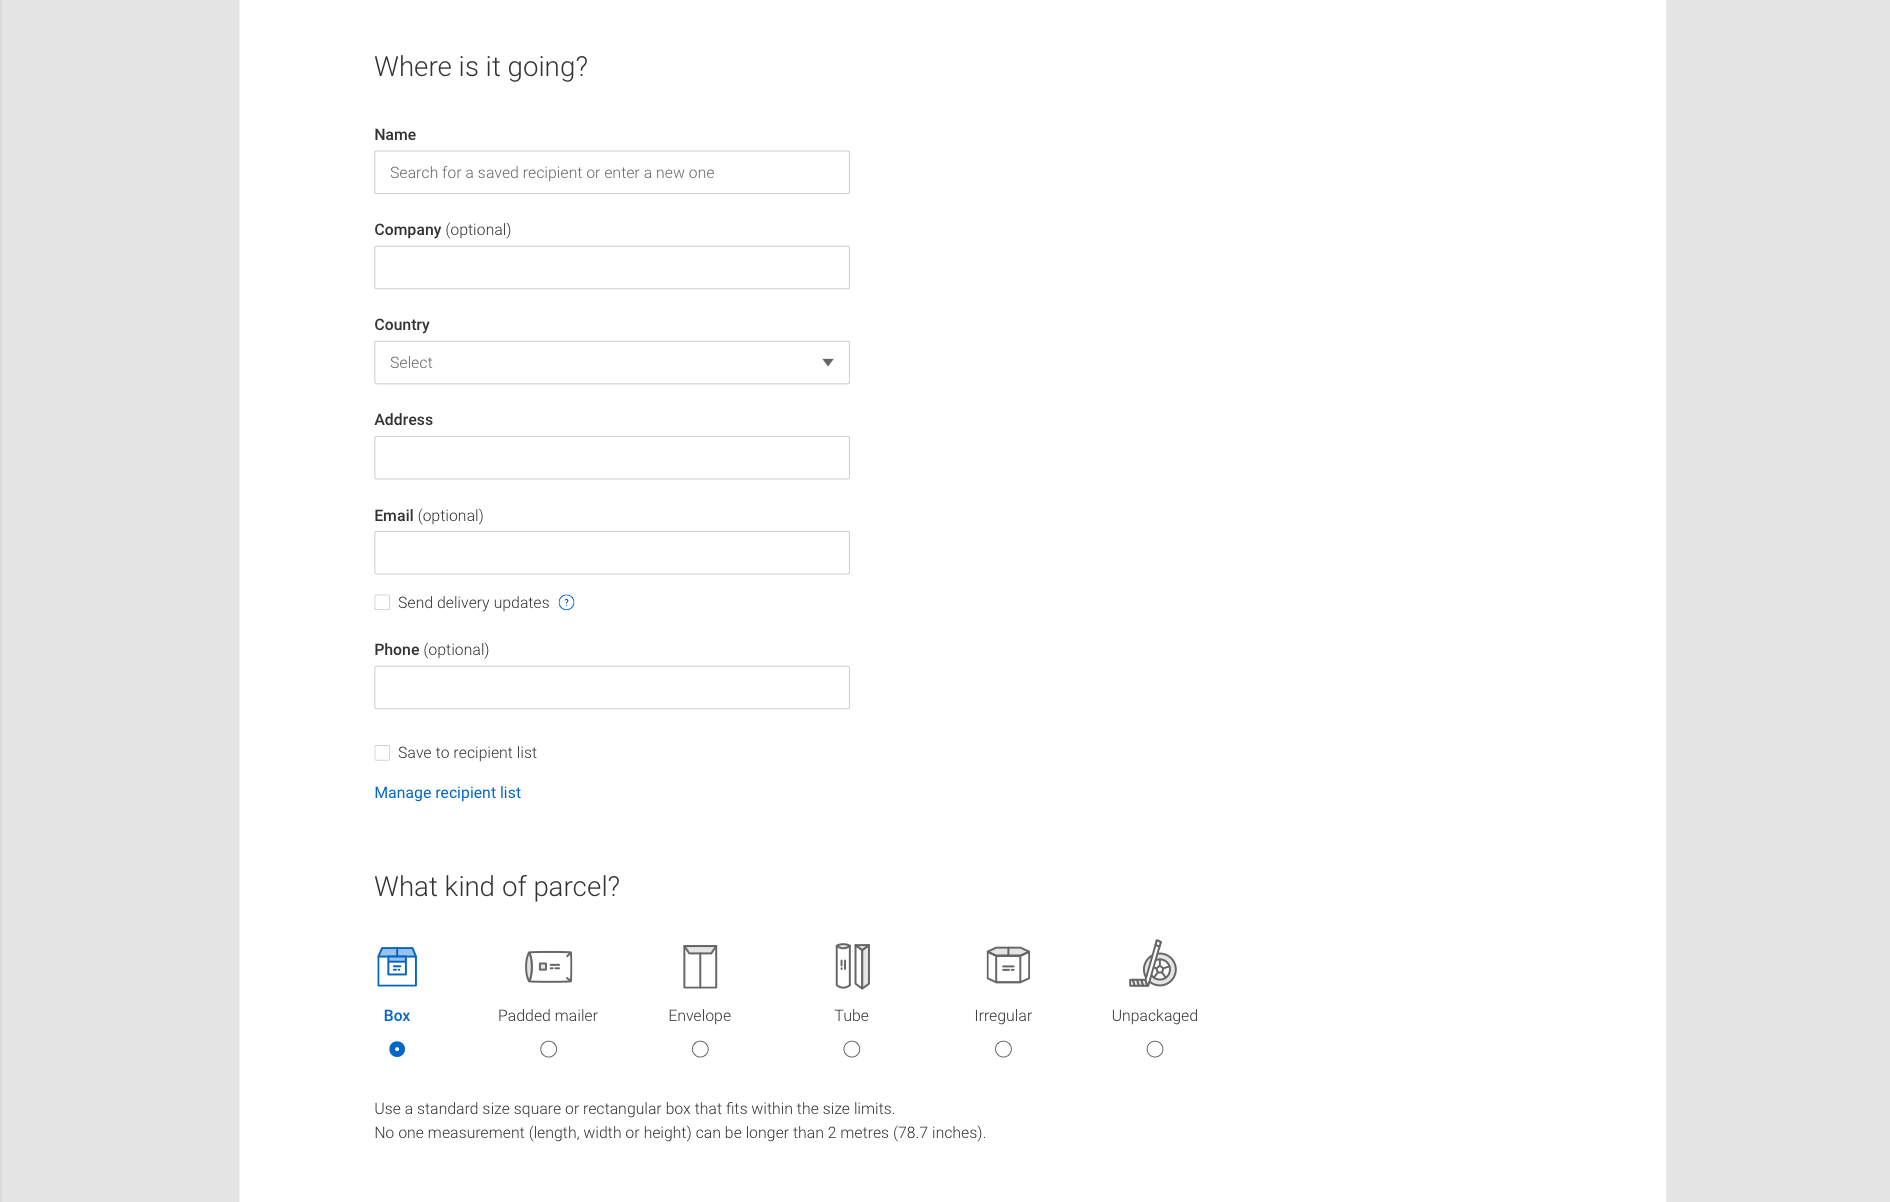
Task: Choose the Tube parcel icon
Action: [851, 966]
